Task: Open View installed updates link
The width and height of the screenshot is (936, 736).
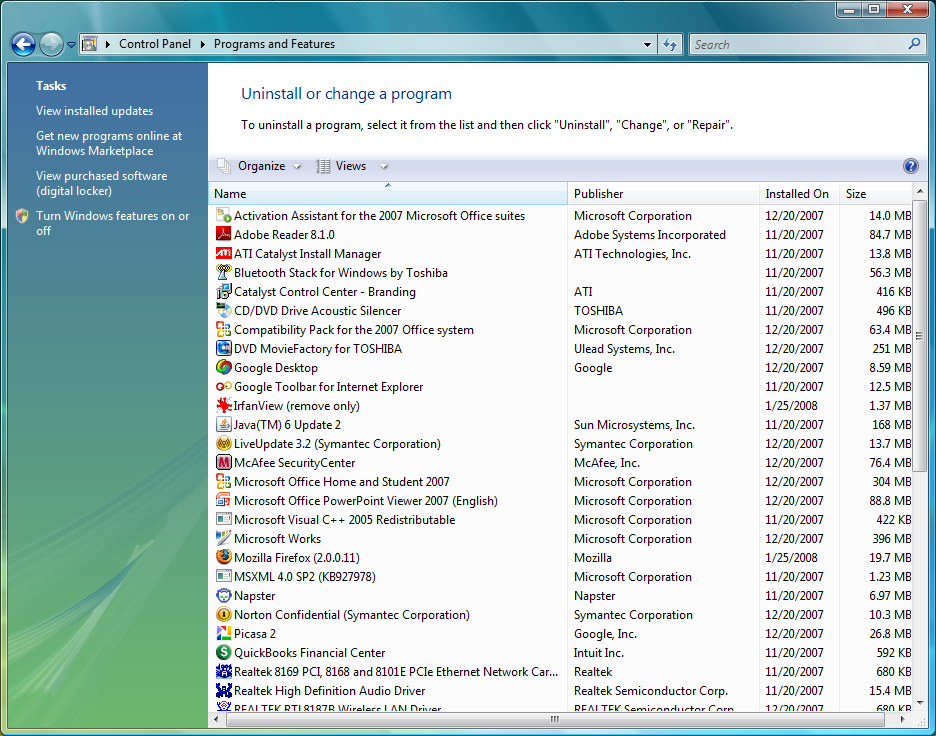Action: click(x=94, y=111)
